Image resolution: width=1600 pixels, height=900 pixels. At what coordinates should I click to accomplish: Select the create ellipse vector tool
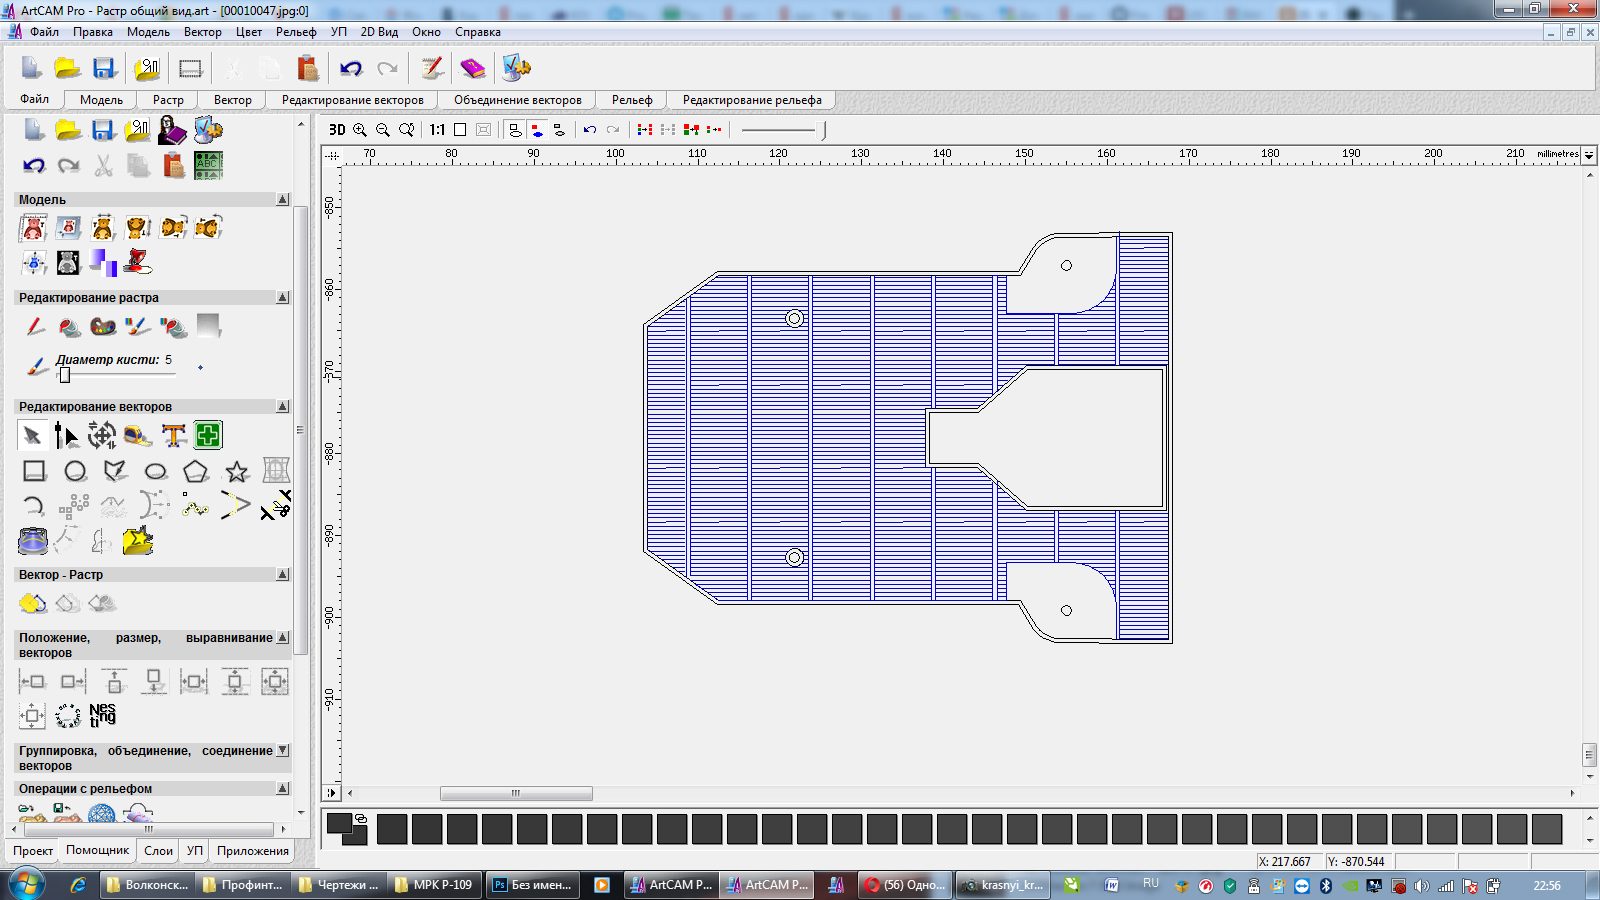point(156,471)
